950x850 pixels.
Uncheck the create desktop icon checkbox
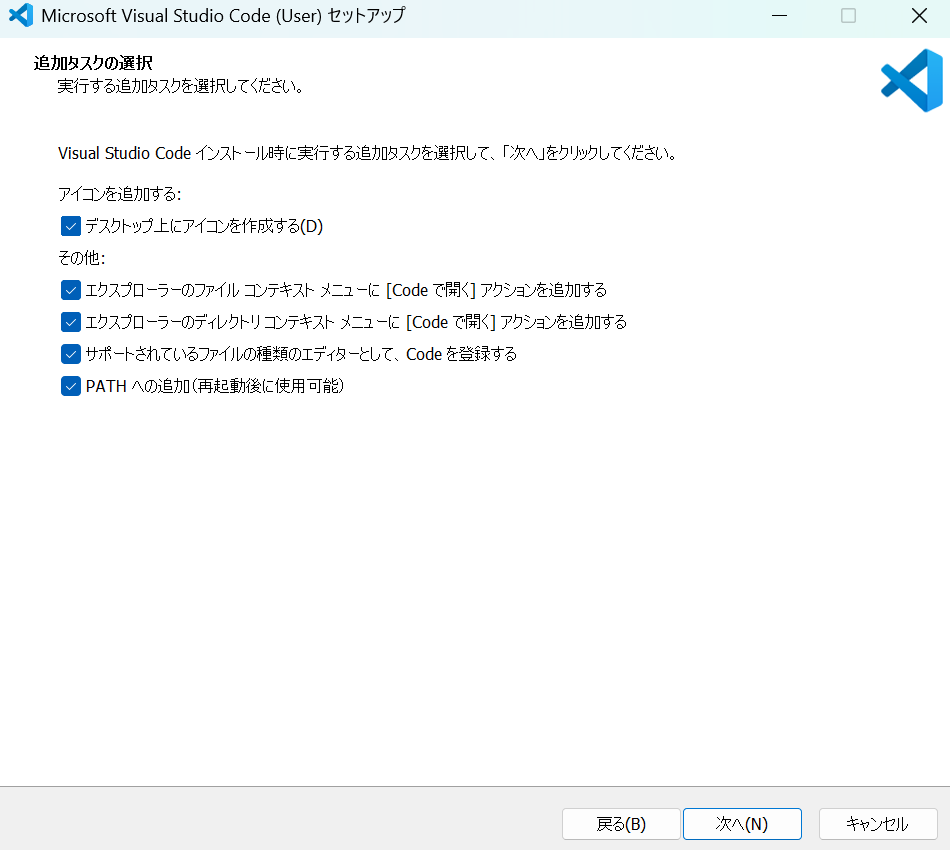click(71, 227)
